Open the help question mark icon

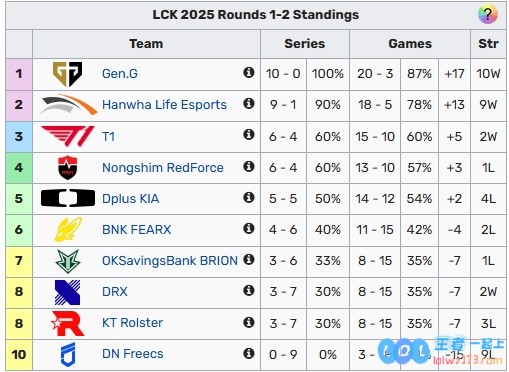pyautogui.click(x=488, y=14)
